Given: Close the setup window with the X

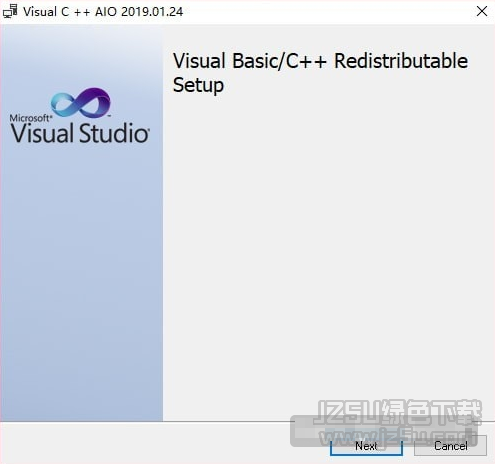Looking at the screenshot, I should pyautogui.click(x=482, y=12).
